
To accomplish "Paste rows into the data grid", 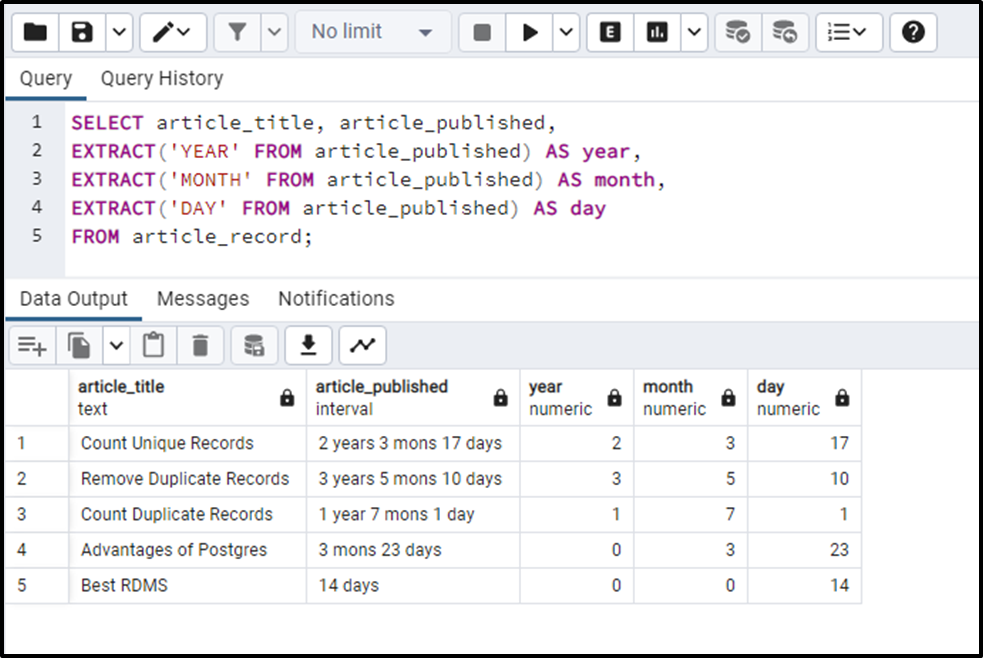I will [x=152, y=344].
